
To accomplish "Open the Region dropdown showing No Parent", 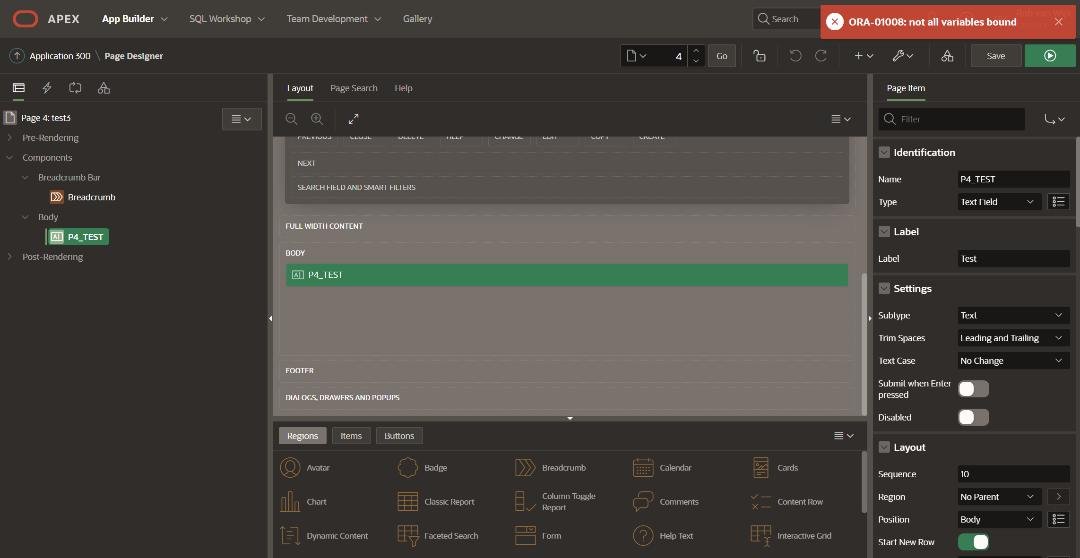I will point(999,497).
